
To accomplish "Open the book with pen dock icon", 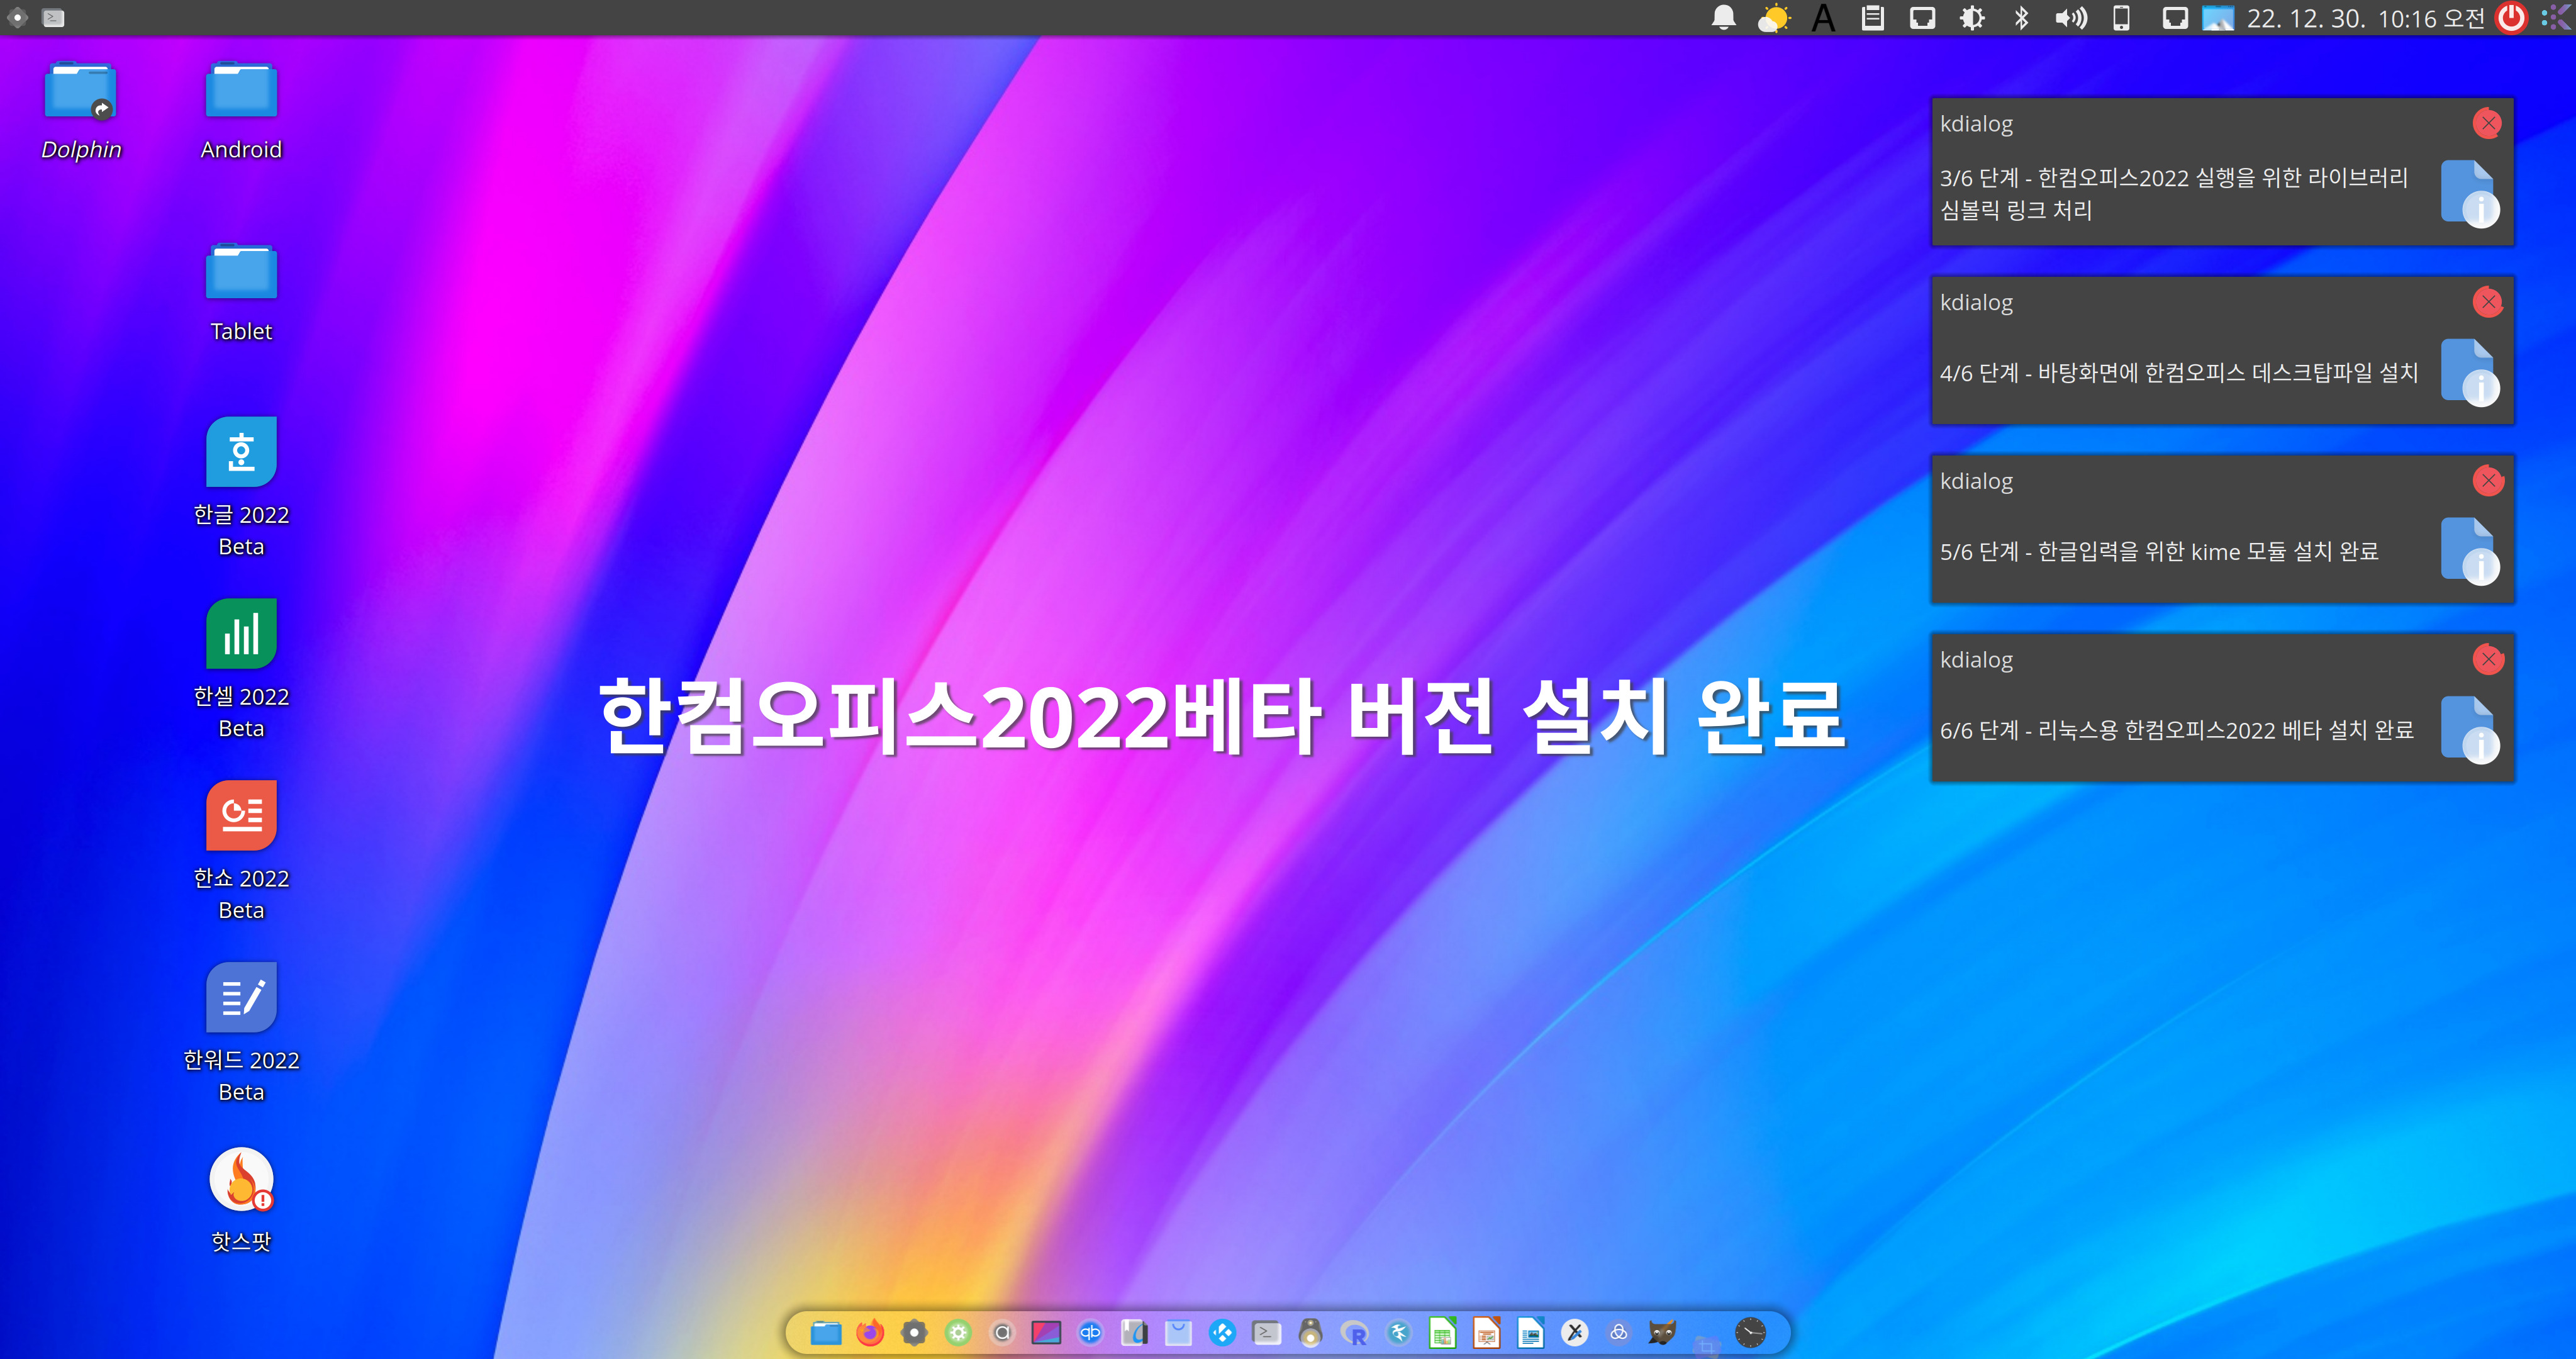I will (x=1135, y=1333).
